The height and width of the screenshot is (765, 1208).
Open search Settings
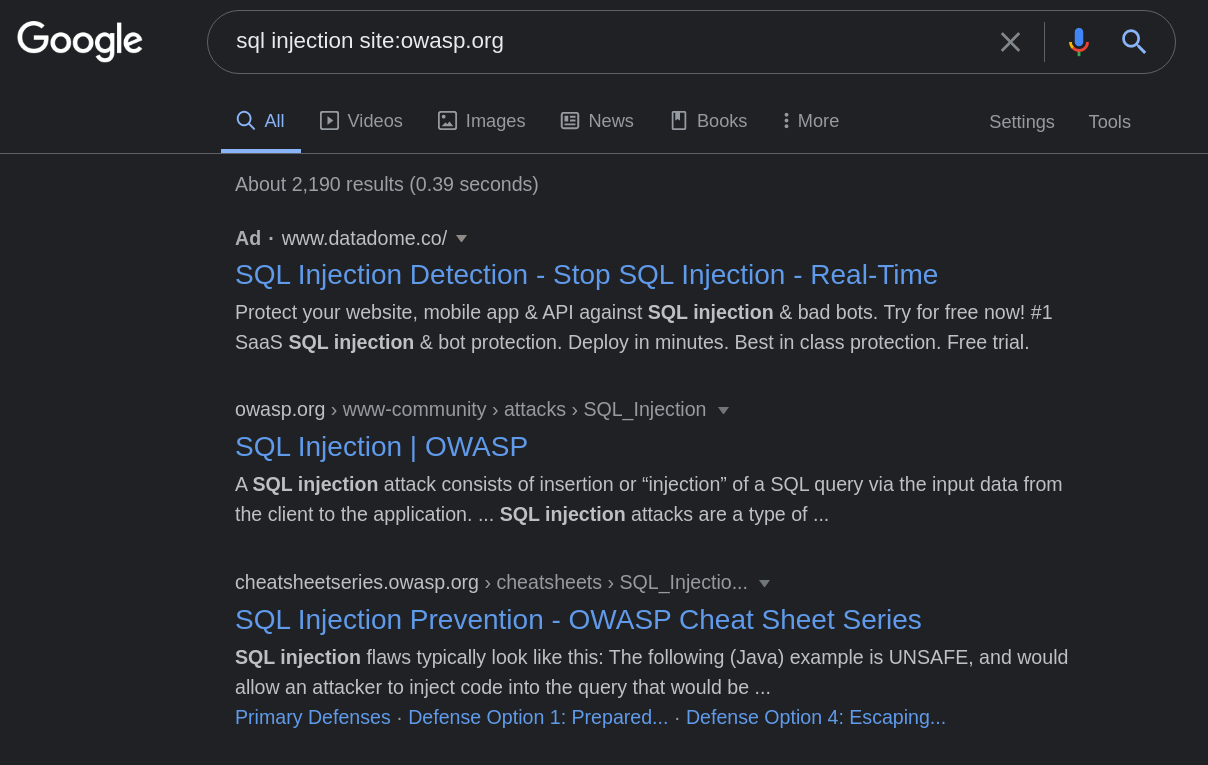(1021, 122)
